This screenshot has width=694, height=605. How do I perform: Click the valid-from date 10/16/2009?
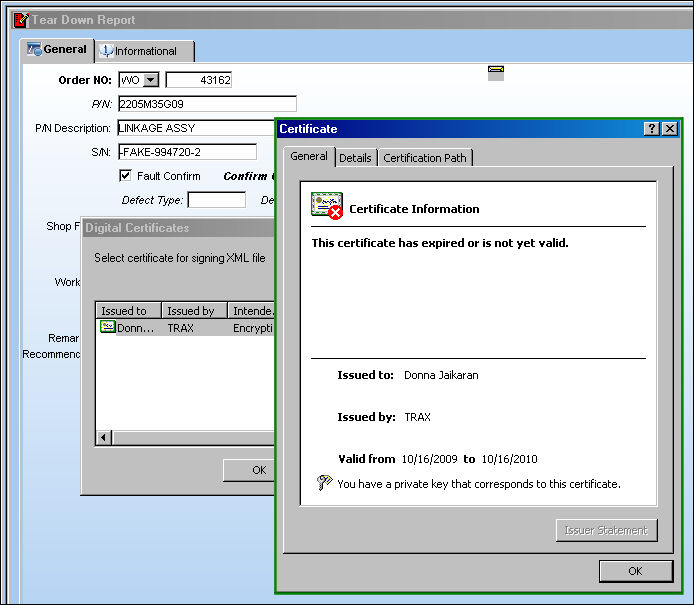[x=429, y=459]
